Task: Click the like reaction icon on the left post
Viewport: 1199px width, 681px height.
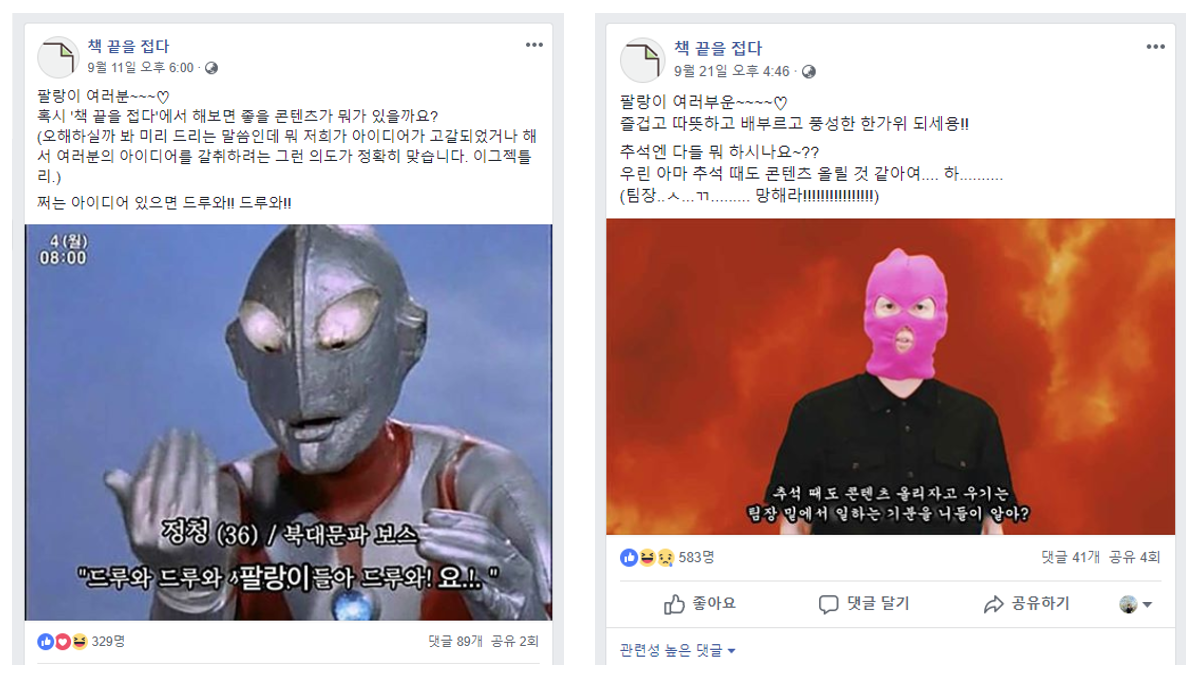Action: [45, 641]
